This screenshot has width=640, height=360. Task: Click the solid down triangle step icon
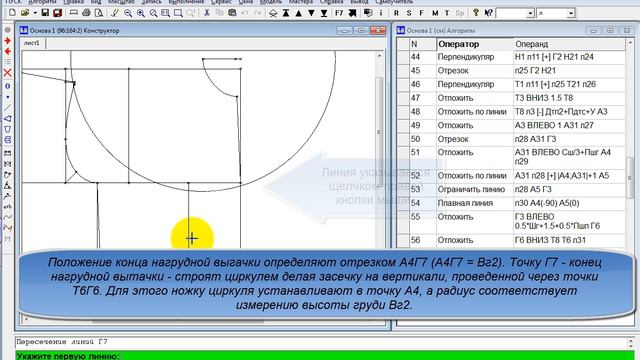pyautogui.click(x=311, y=13)
